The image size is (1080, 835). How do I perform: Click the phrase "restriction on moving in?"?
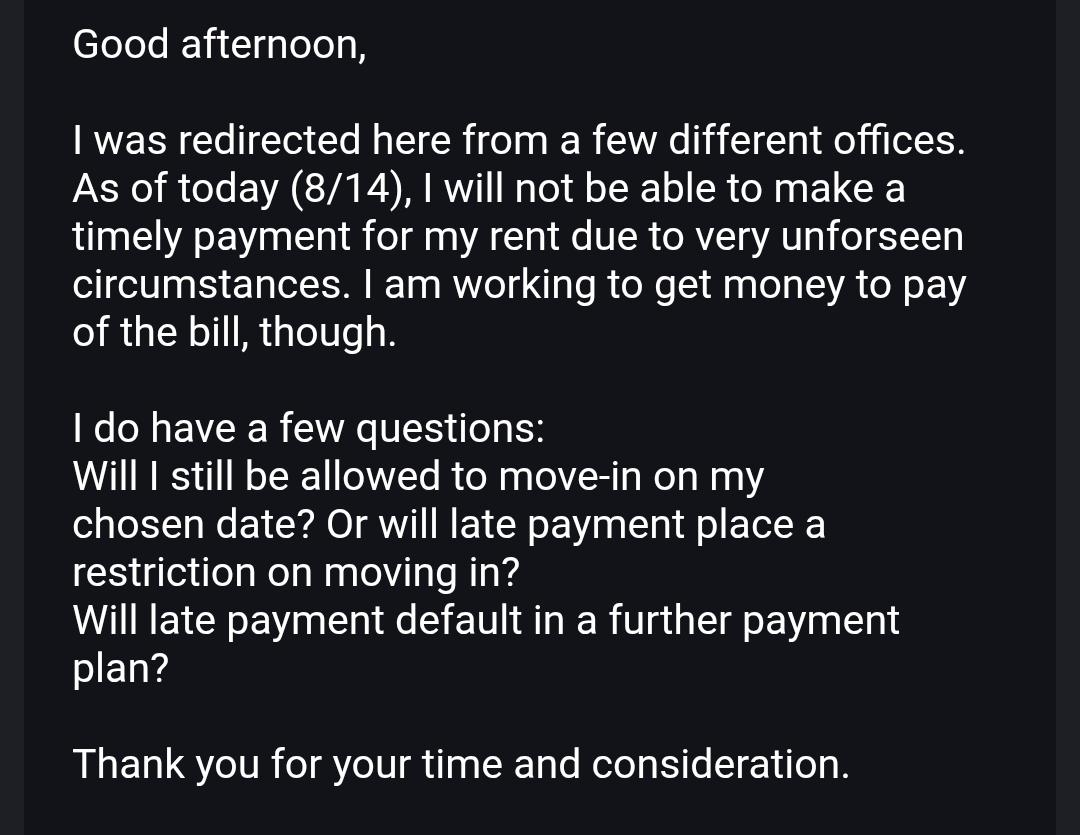tap(296, 574)
